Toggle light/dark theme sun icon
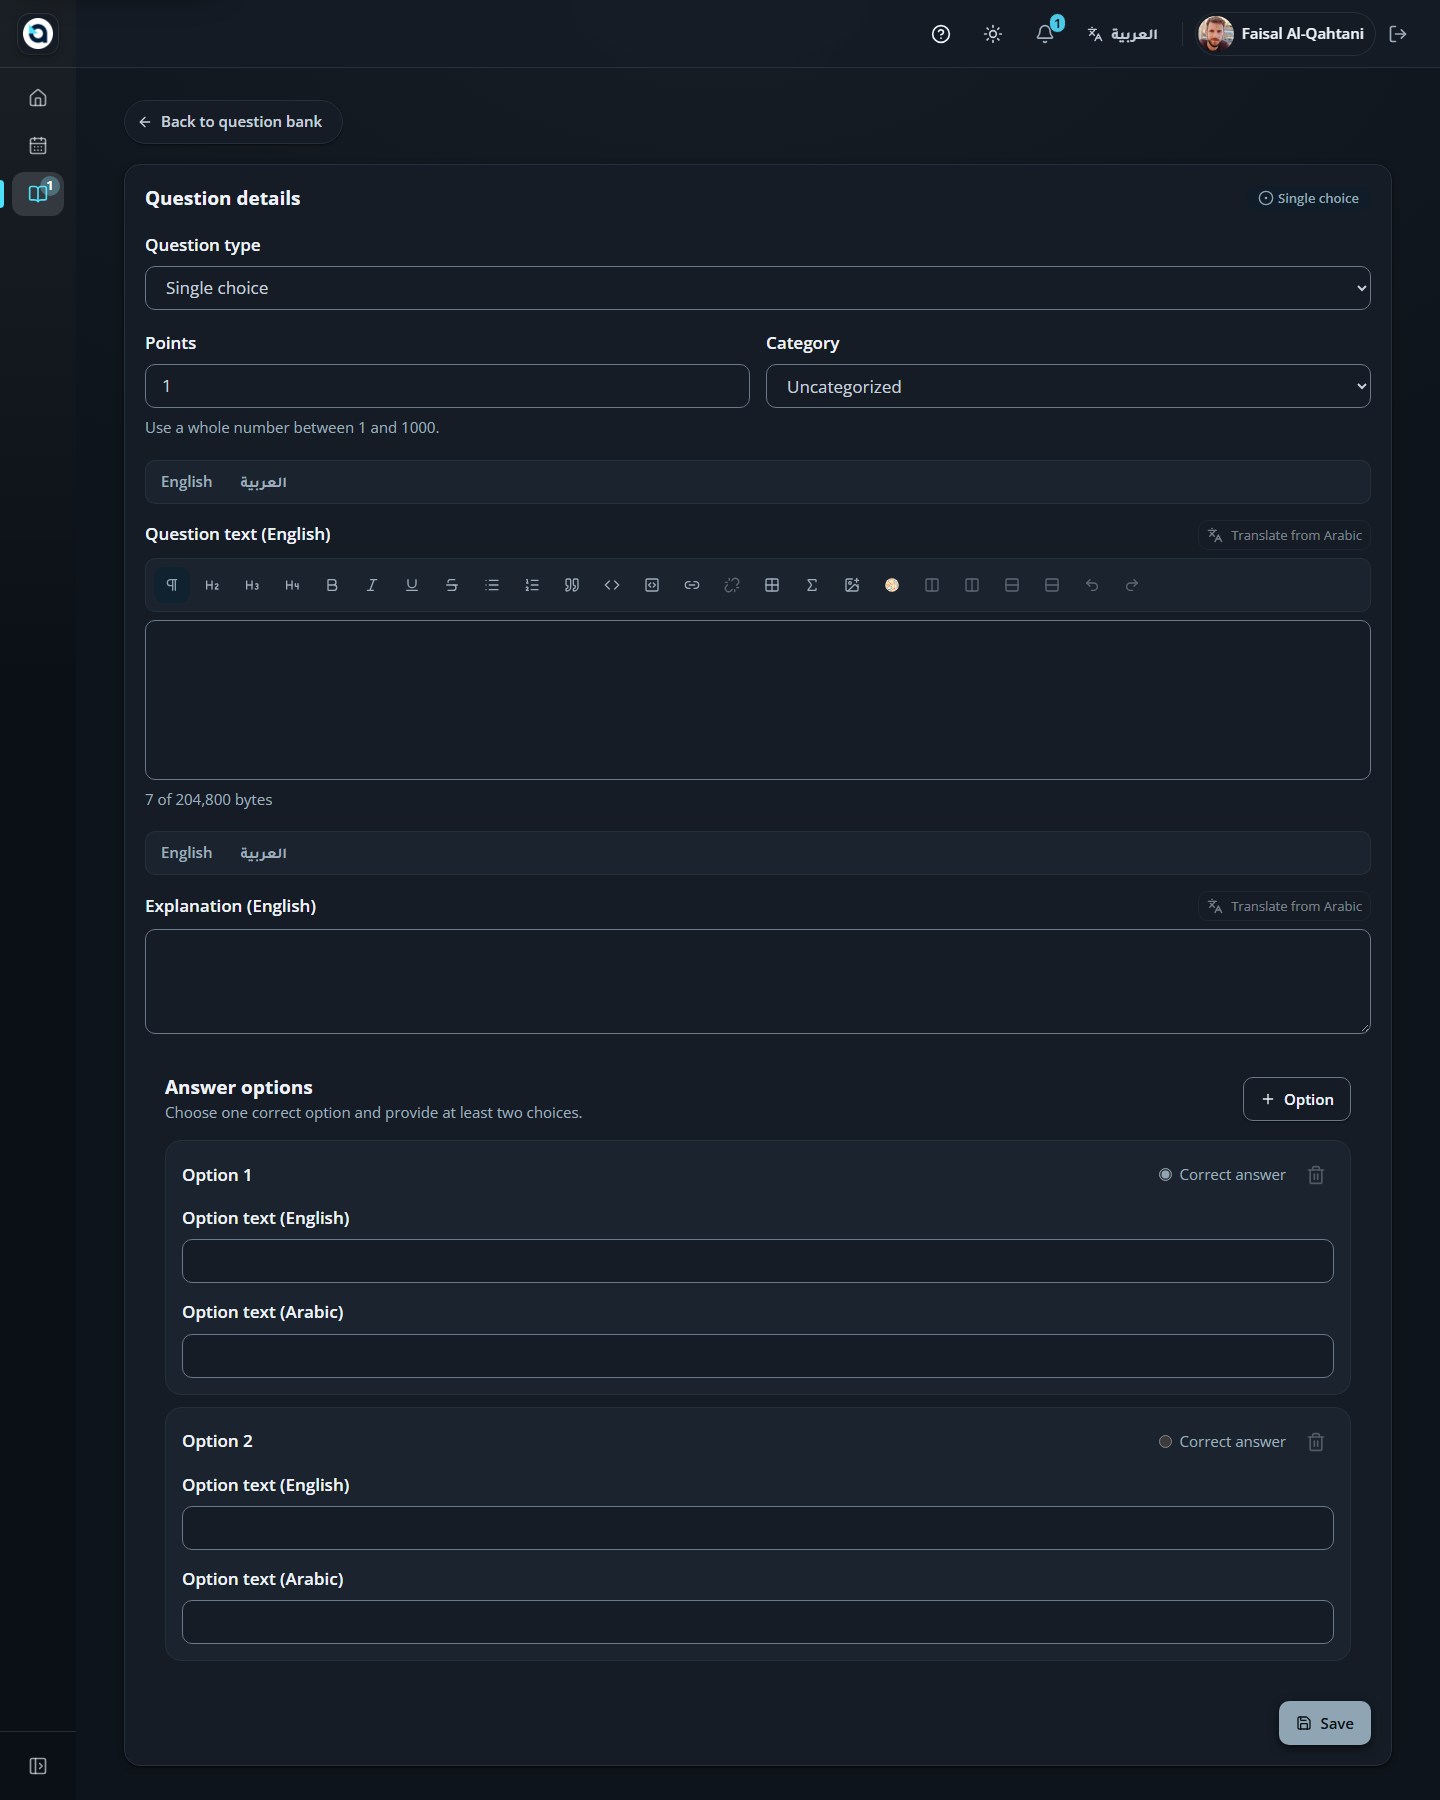 tap(993, 34)
